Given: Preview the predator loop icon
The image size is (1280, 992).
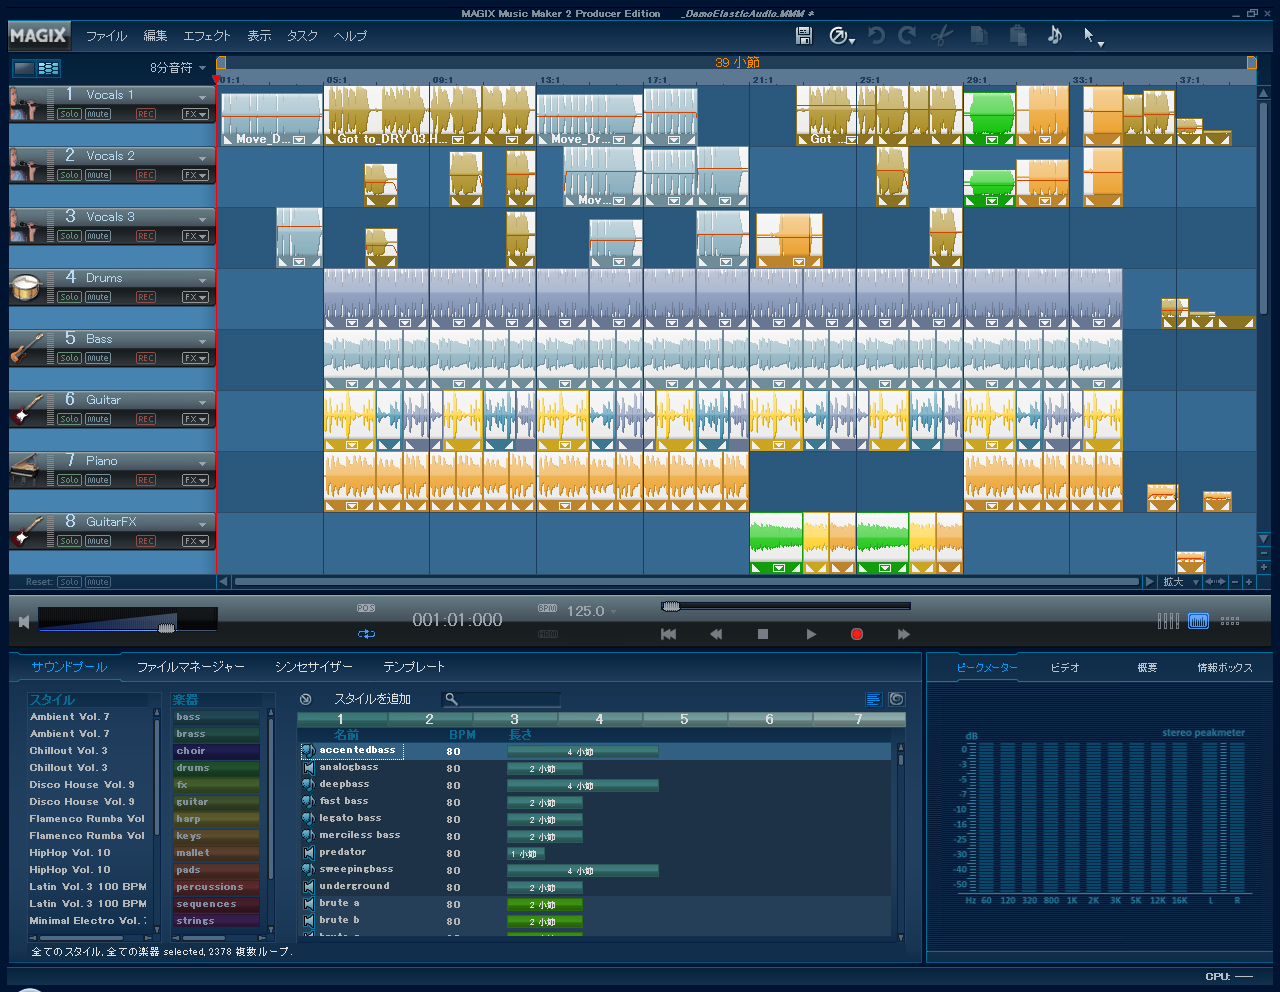Looking at the screenshot, I should [x=309, y=853].
